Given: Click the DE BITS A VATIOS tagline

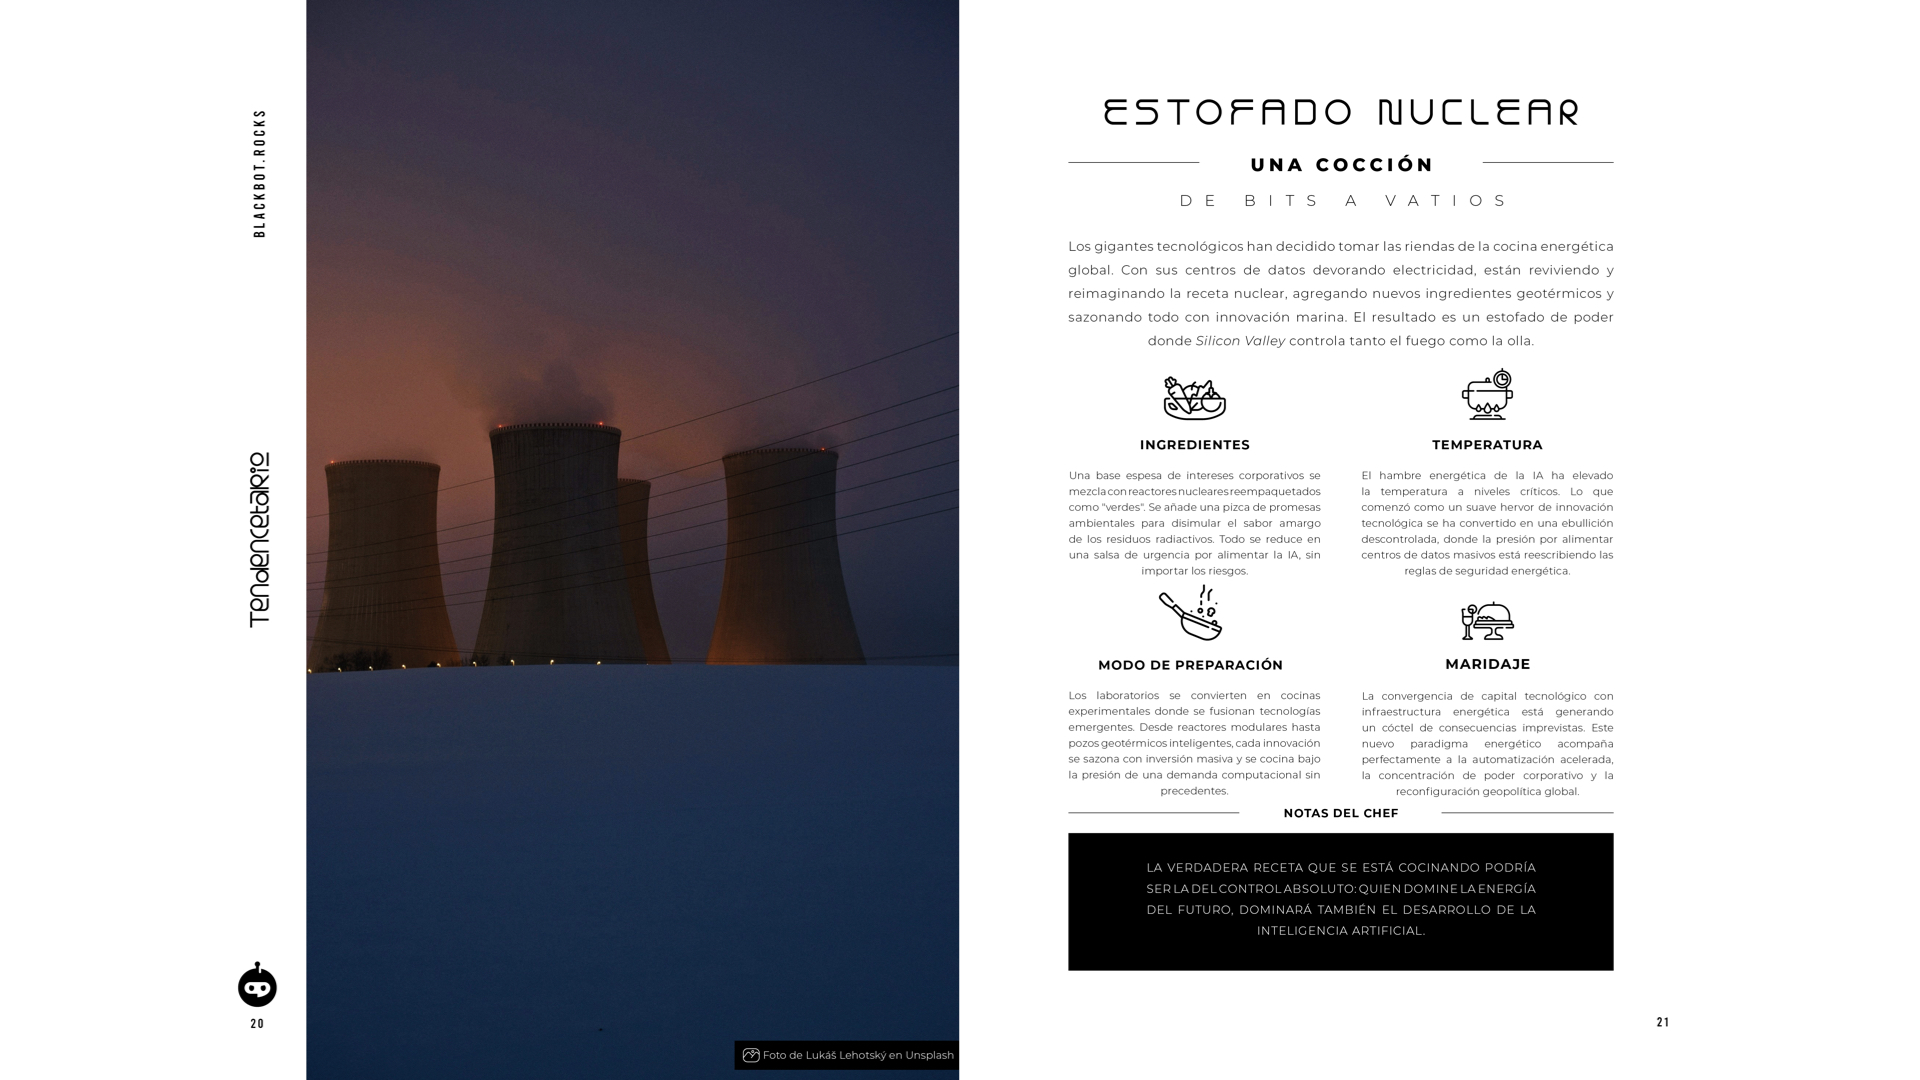Looking at the screenshot, I should click(1341, 201).
